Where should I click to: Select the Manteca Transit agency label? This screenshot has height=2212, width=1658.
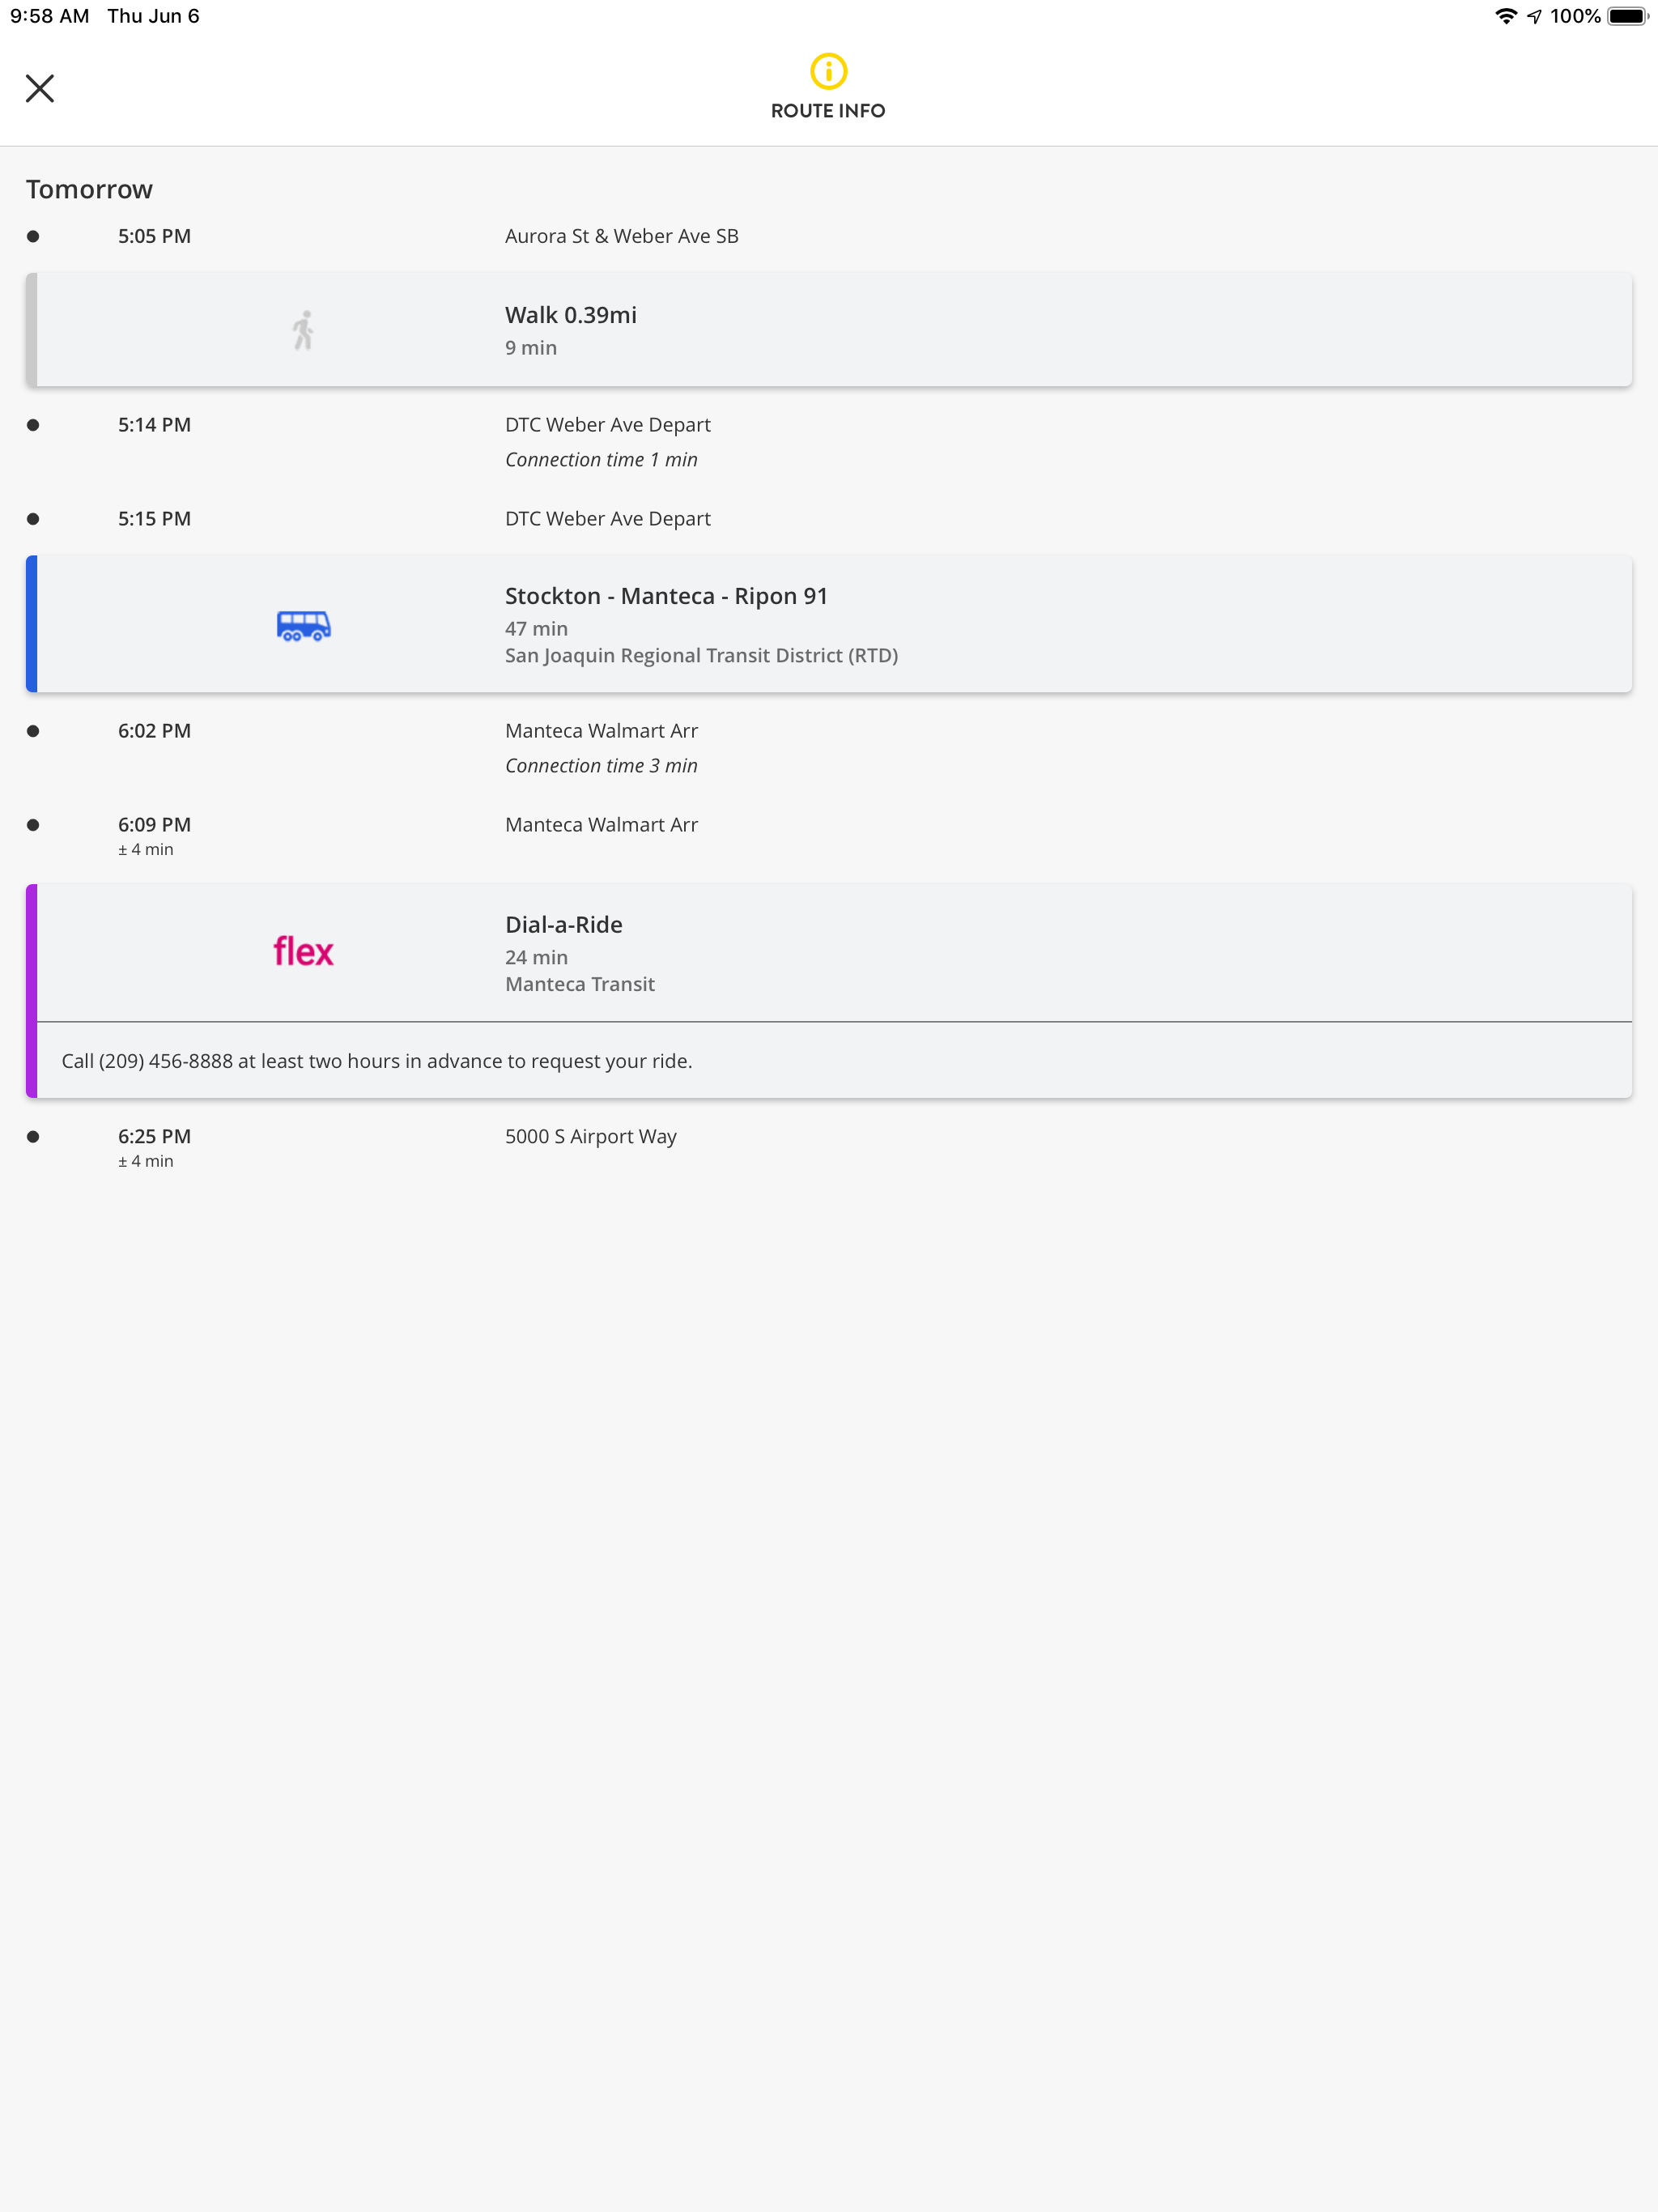click(580, 984)
